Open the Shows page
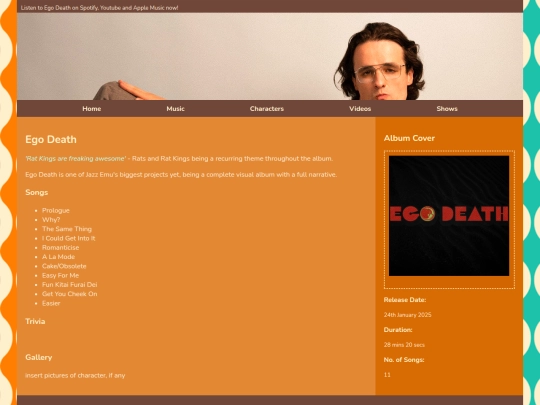 click(447, 109)
